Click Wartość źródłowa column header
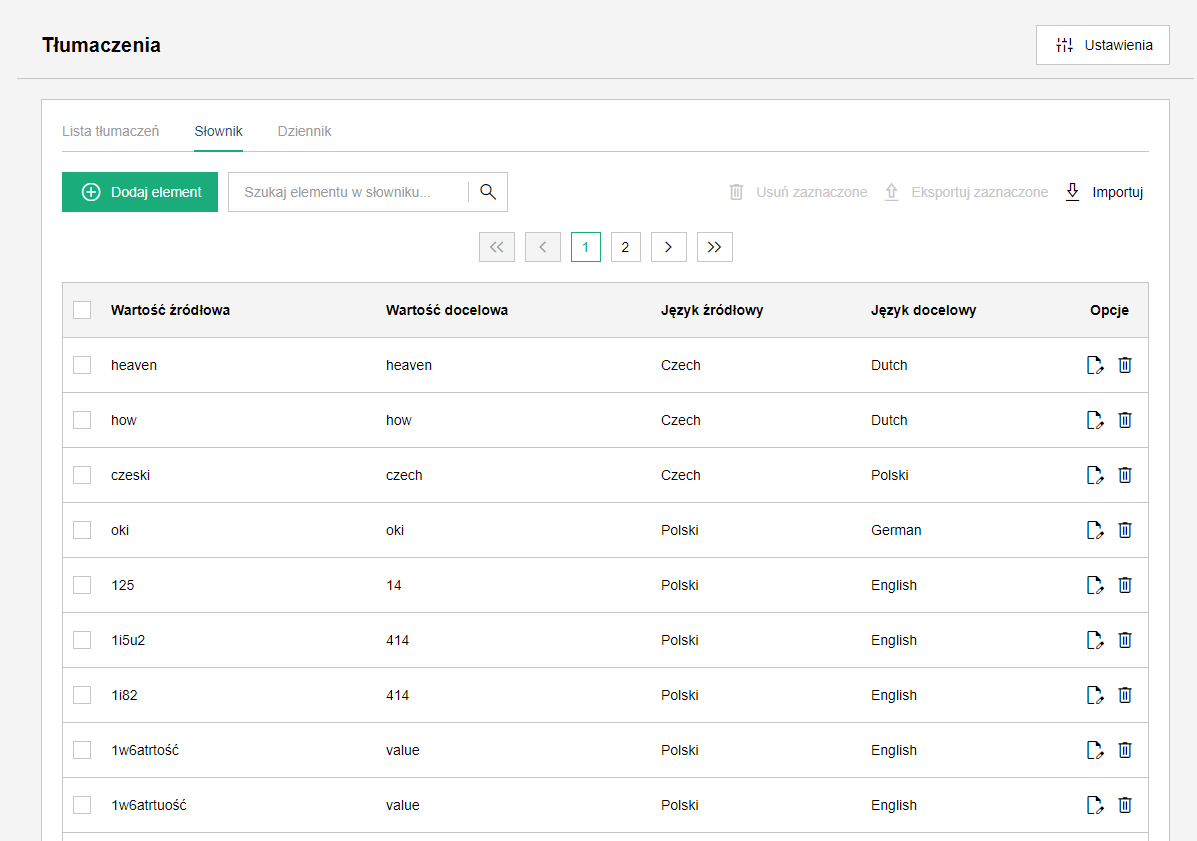Viewport: 1197px width, 841px height. pyautogui.click(x=170, y=310)
